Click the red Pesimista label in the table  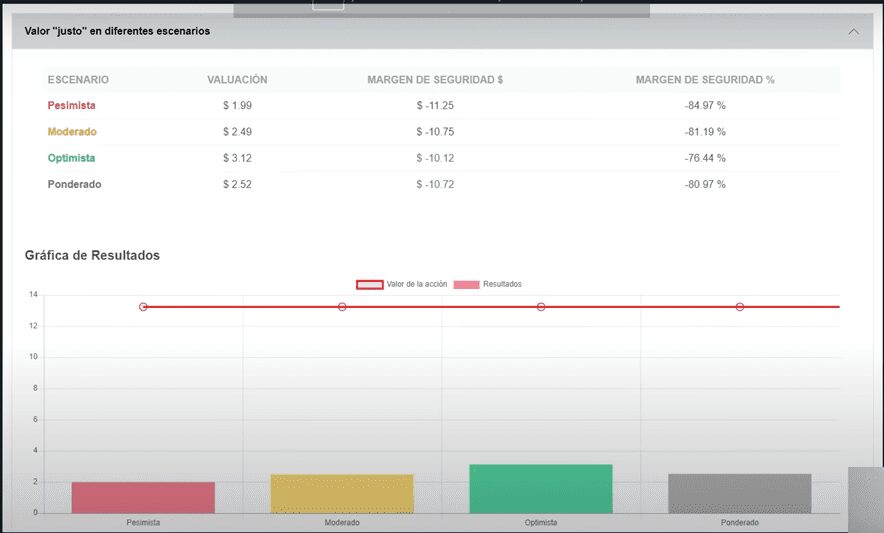[x=72, y=106]
